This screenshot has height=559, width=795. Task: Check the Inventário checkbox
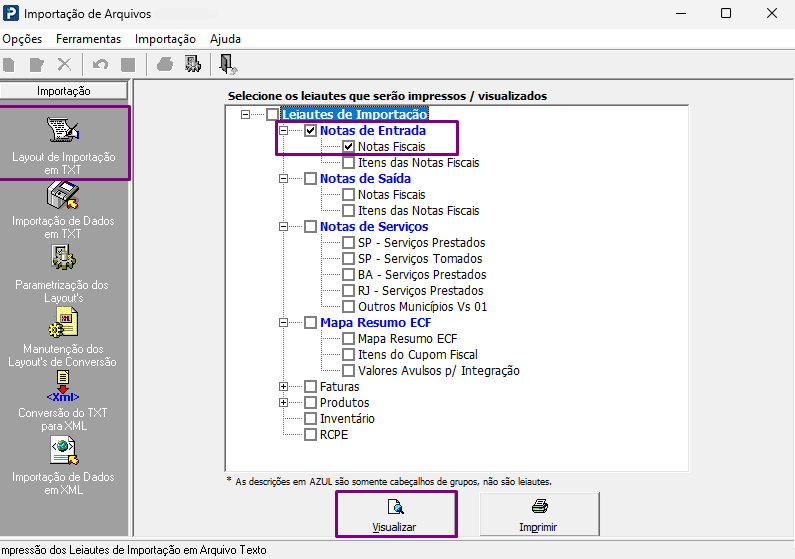tap(310, 419)
